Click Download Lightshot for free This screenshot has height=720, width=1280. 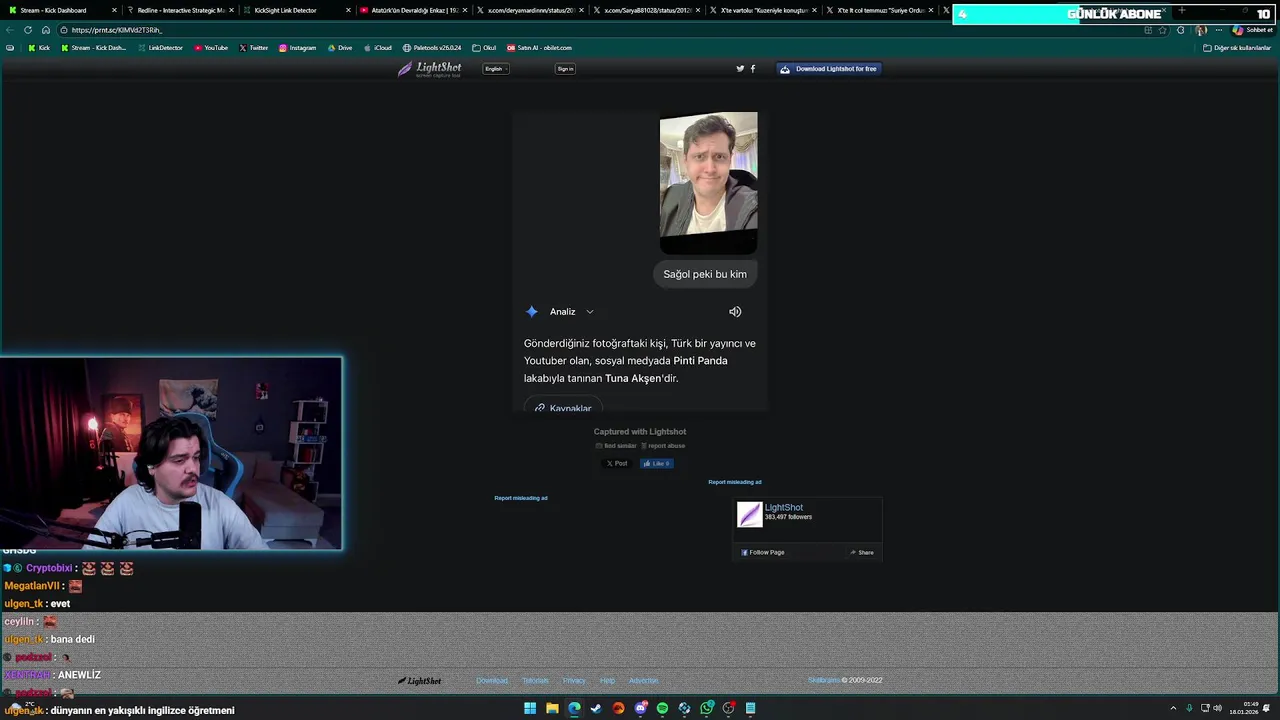coord(828,69)
